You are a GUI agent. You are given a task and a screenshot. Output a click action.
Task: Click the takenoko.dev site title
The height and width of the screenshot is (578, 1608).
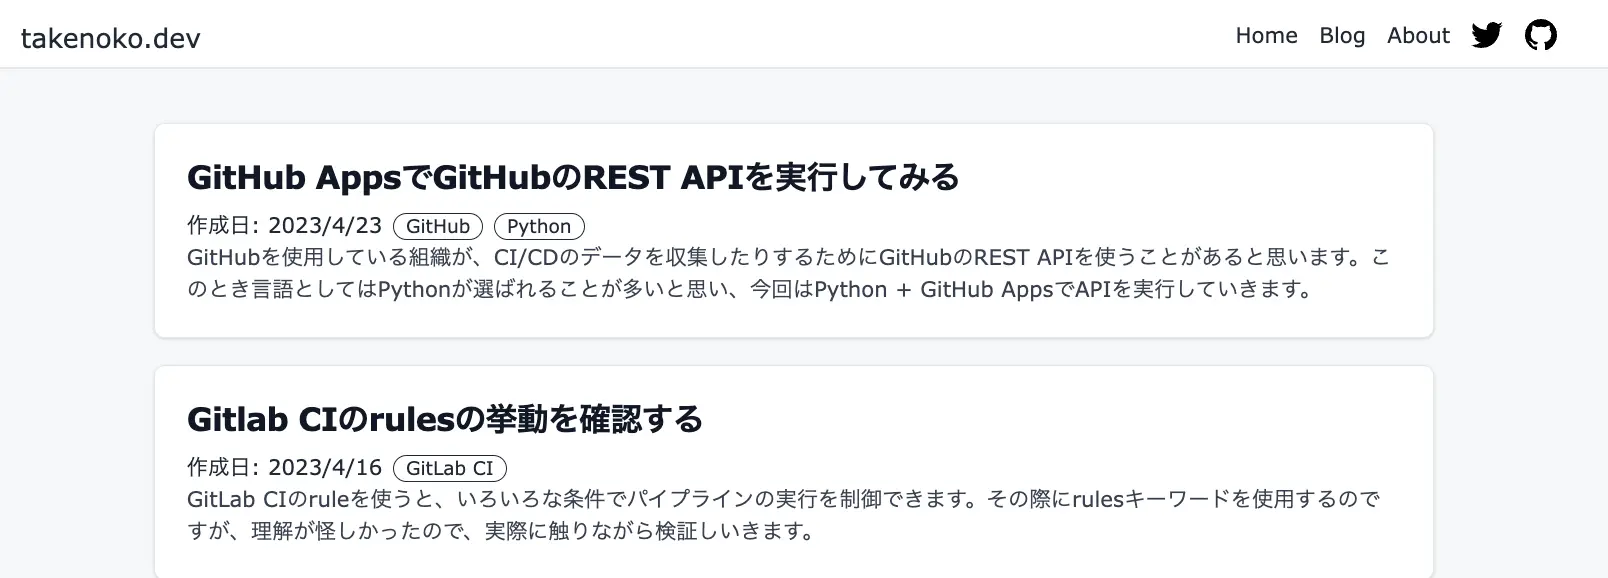tap(110, 39)
